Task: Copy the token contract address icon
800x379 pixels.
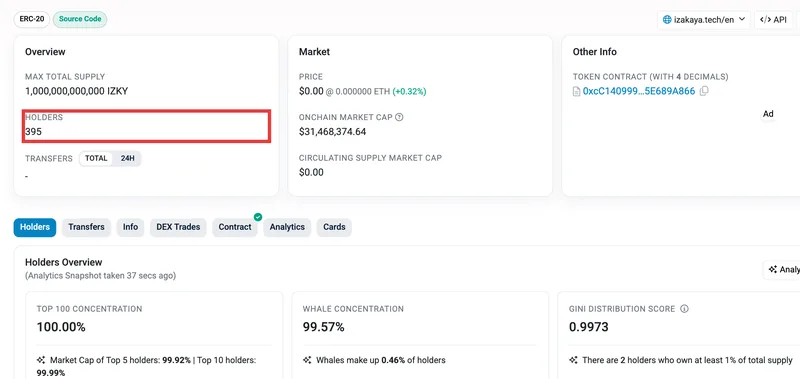Action: (704, 91)
